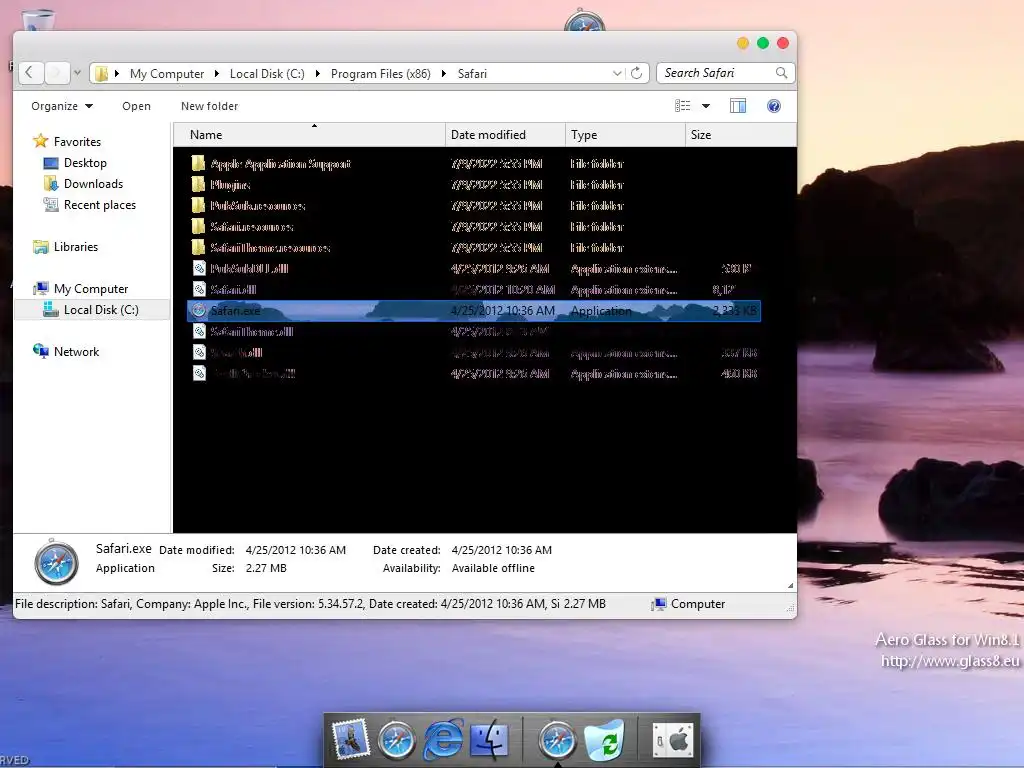Screen dimensions: 1024x768
Task: Refresh the Safari folder view
Action: point(637,73)
